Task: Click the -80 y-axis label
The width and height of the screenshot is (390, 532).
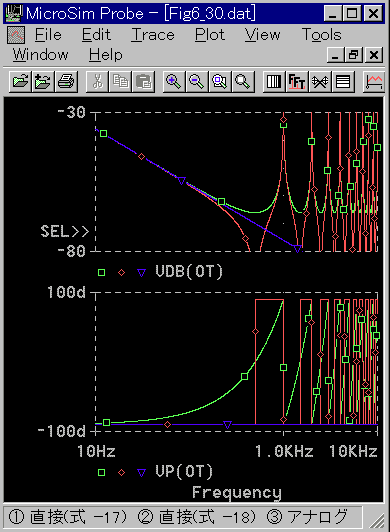Action: [71, 251]
